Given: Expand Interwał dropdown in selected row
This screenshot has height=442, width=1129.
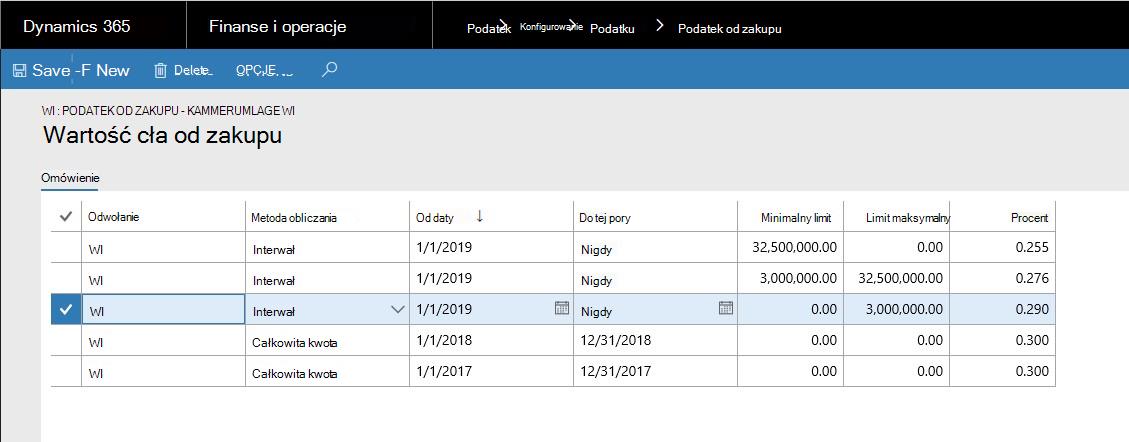Looking at the screenshot, I should [397, 309].
